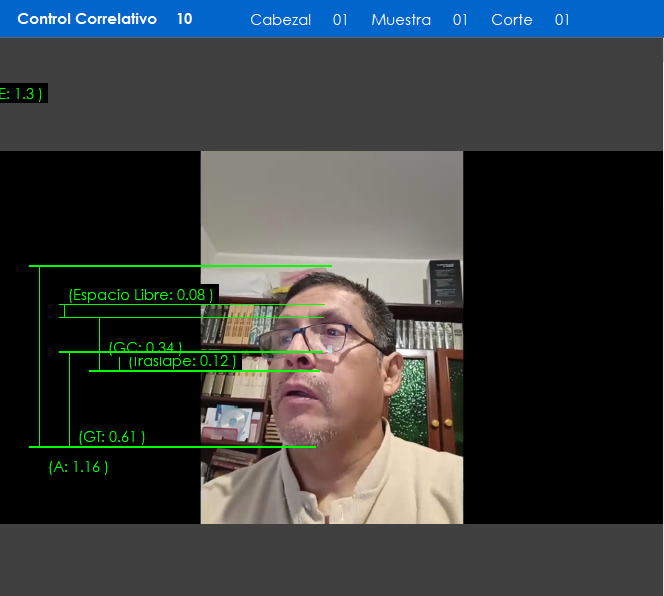Select the 01 value next to Cabezal
This screenshot has height=596, width=664.
pyautogui.click(x=340, y=20)
